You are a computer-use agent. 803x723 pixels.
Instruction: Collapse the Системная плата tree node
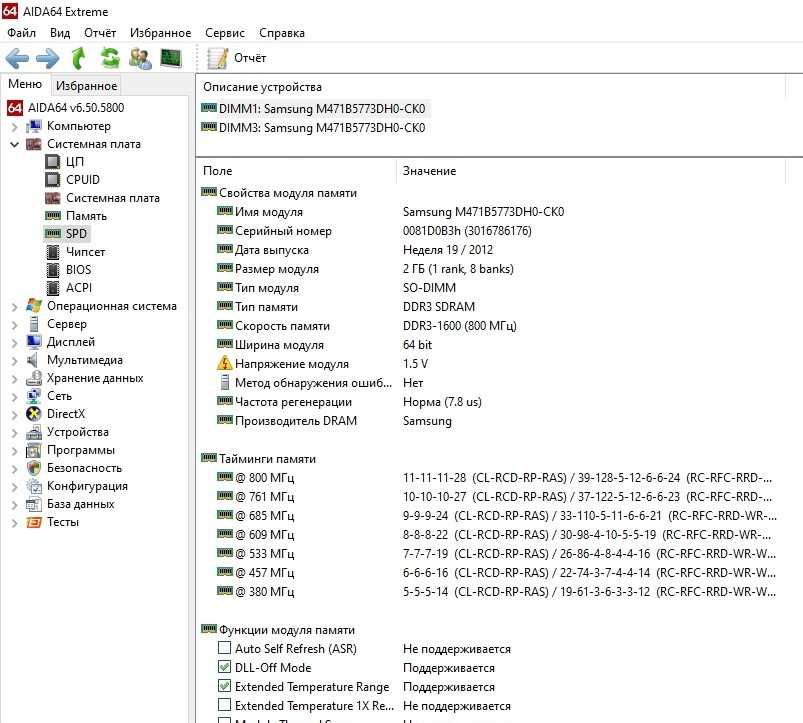(x=14, y=144)
